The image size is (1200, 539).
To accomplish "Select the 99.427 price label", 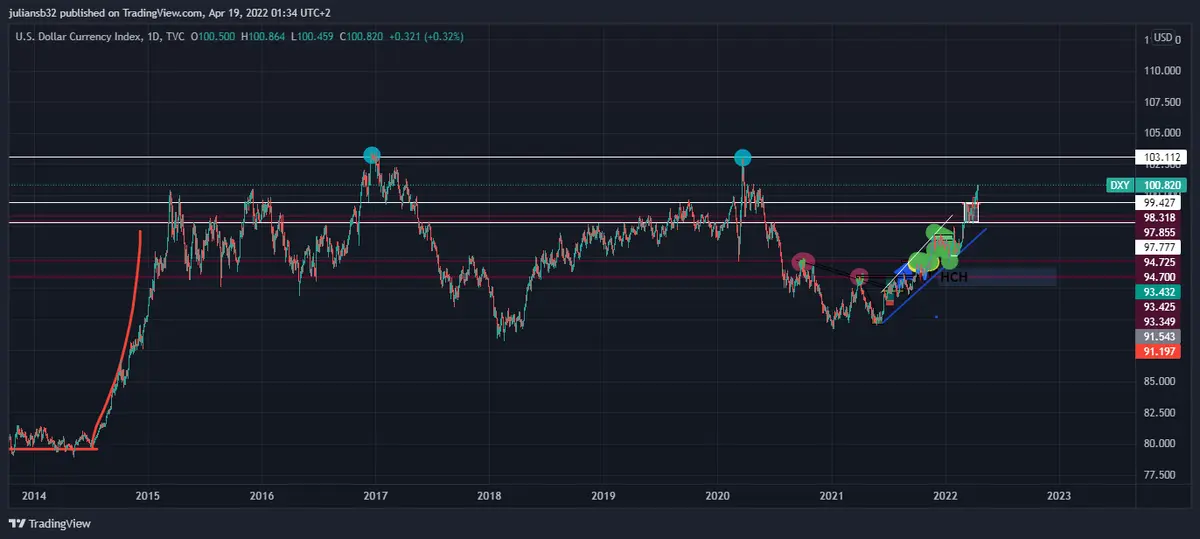I will tap(1158, 201).
